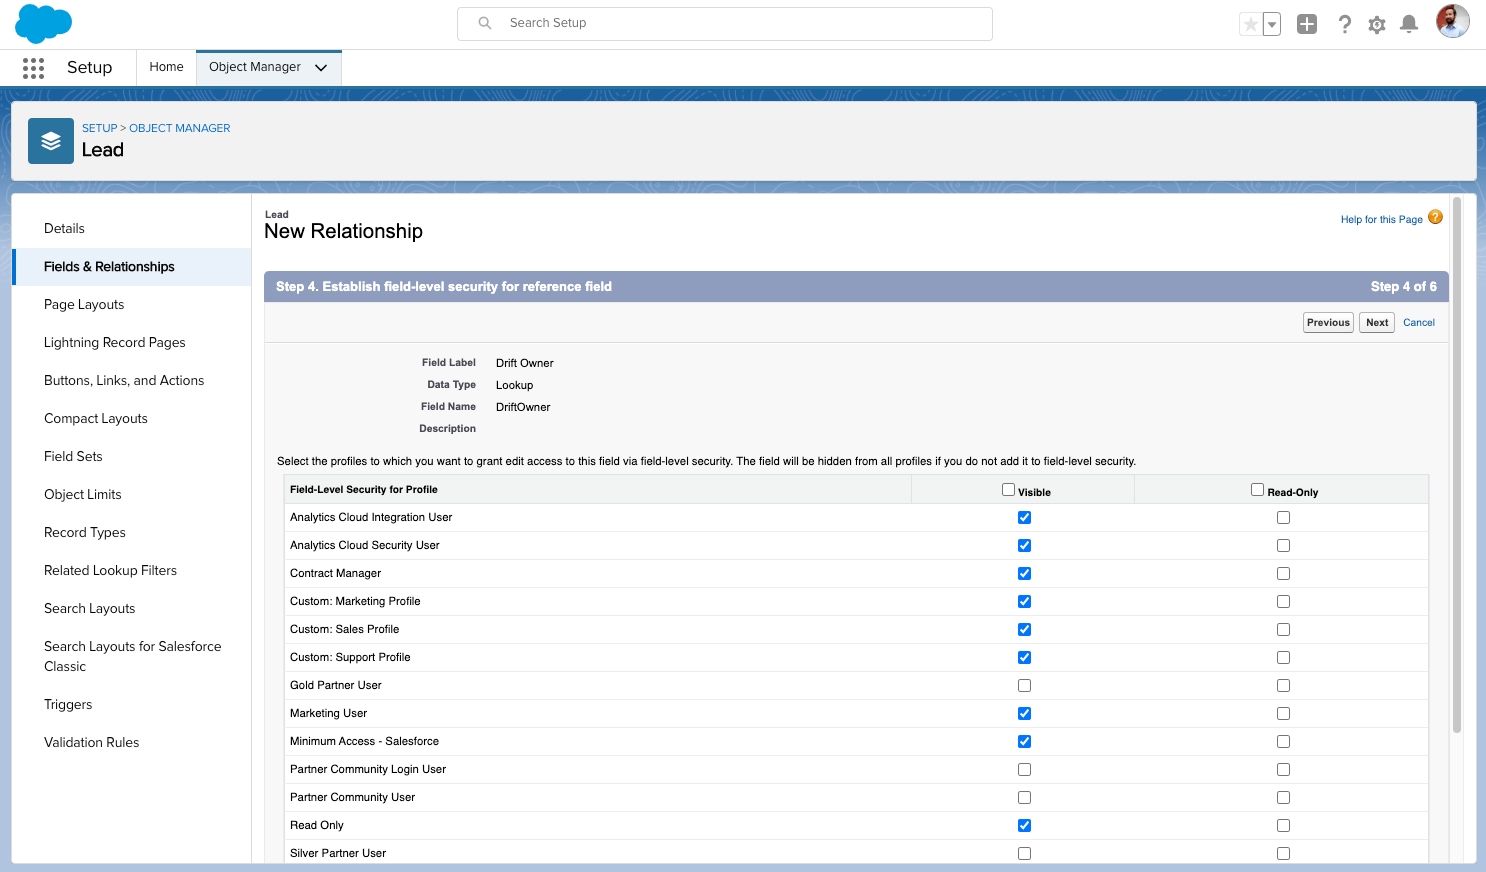Select the Object Manager tab

[255, 67]
